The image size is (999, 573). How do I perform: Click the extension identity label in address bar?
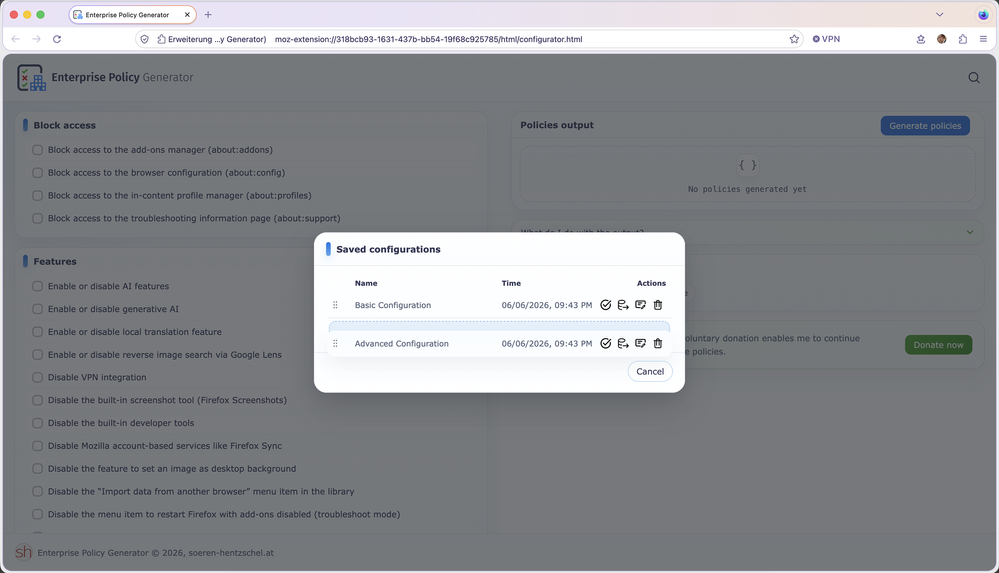(x=212, y=39)
